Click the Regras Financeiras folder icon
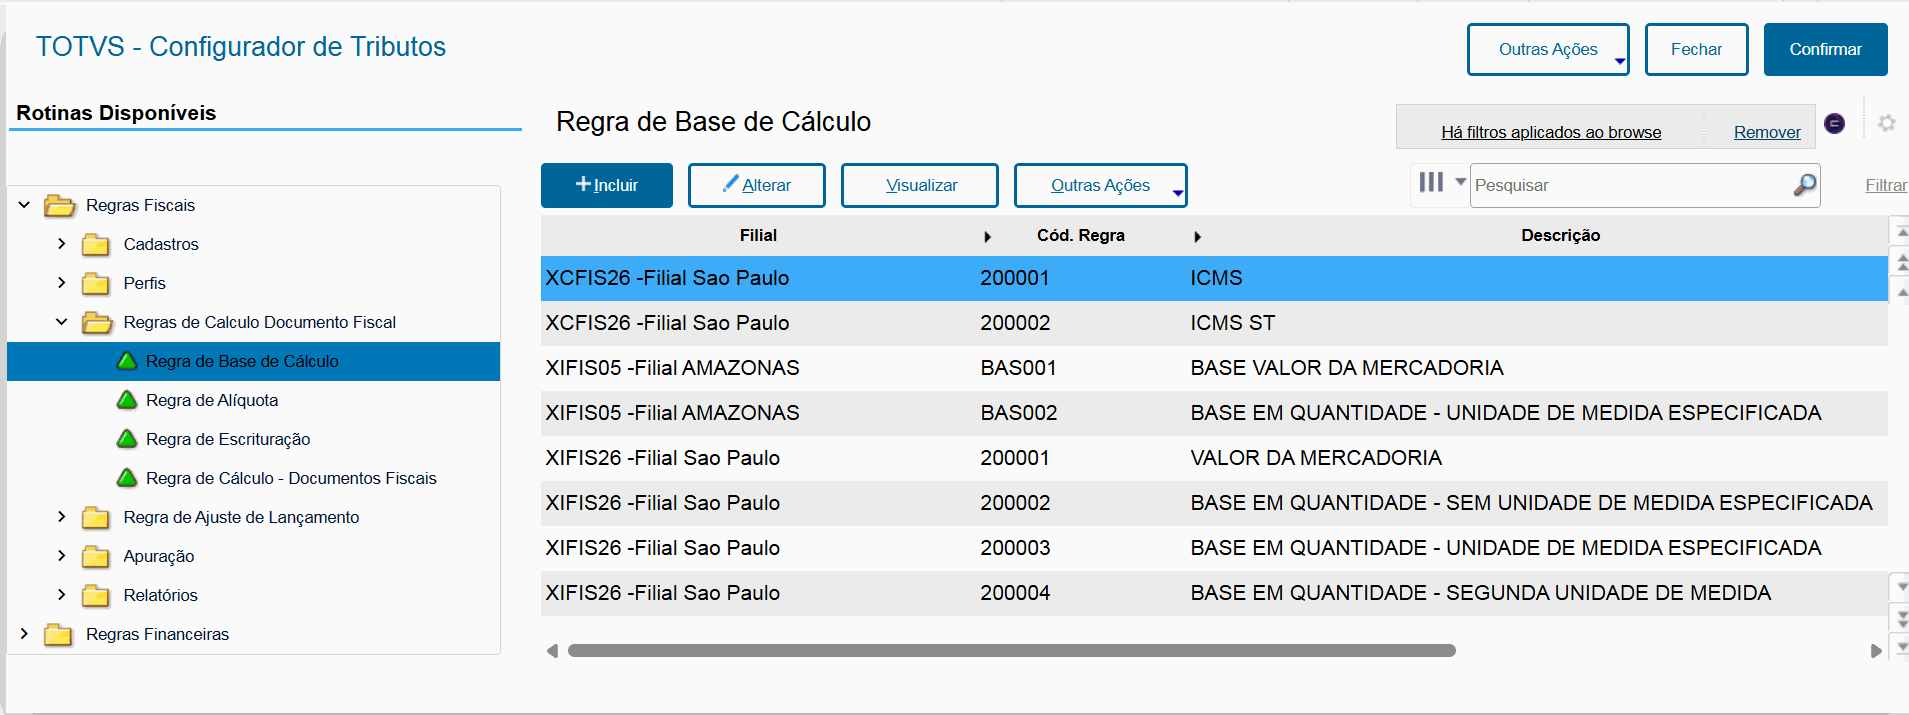 58,635
